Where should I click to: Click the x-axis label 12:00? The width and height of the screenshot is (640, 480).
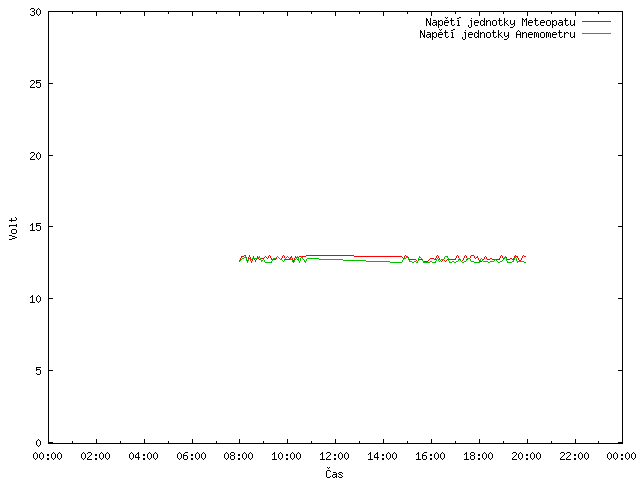click(x=334, y=456)
